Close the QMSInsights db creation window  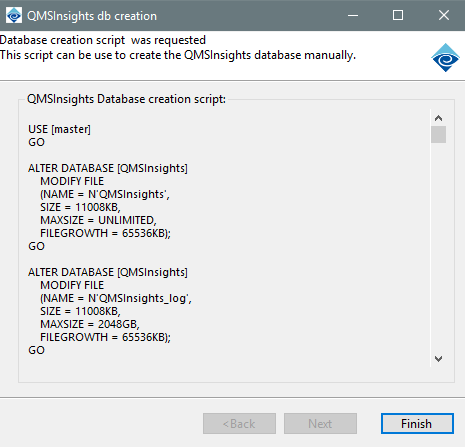(x=444, y=15)
